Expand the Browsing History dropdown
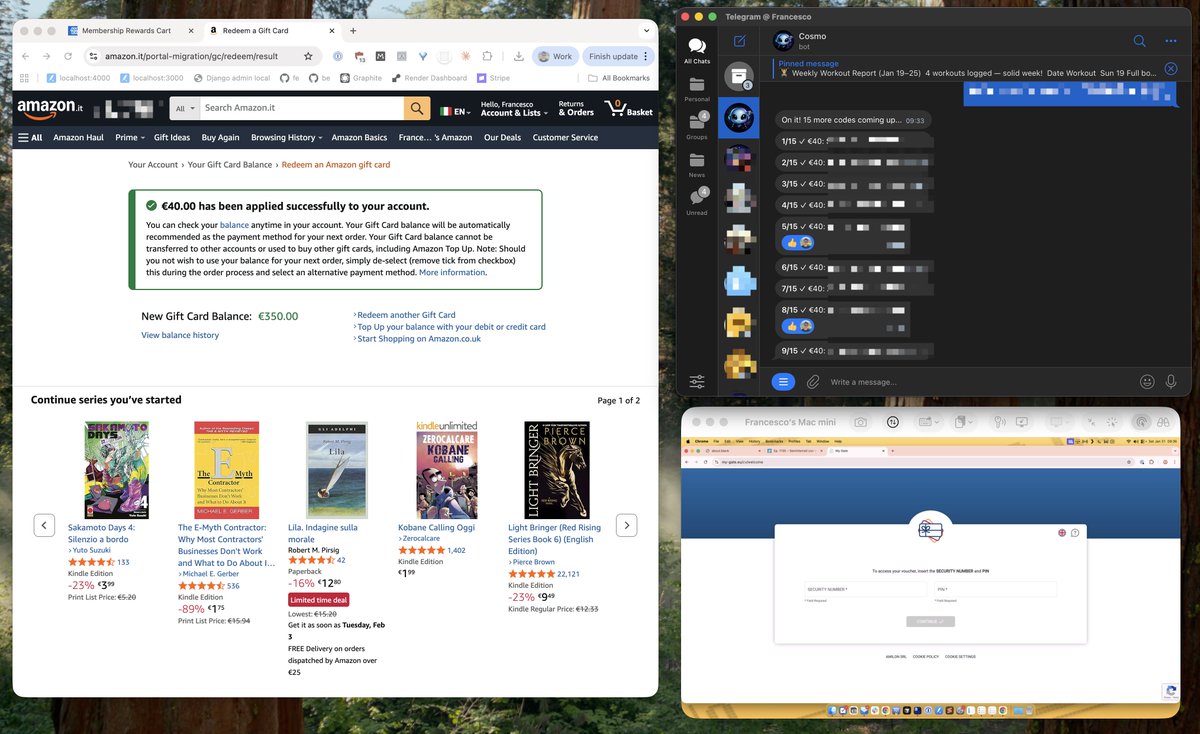 (286, 137)
